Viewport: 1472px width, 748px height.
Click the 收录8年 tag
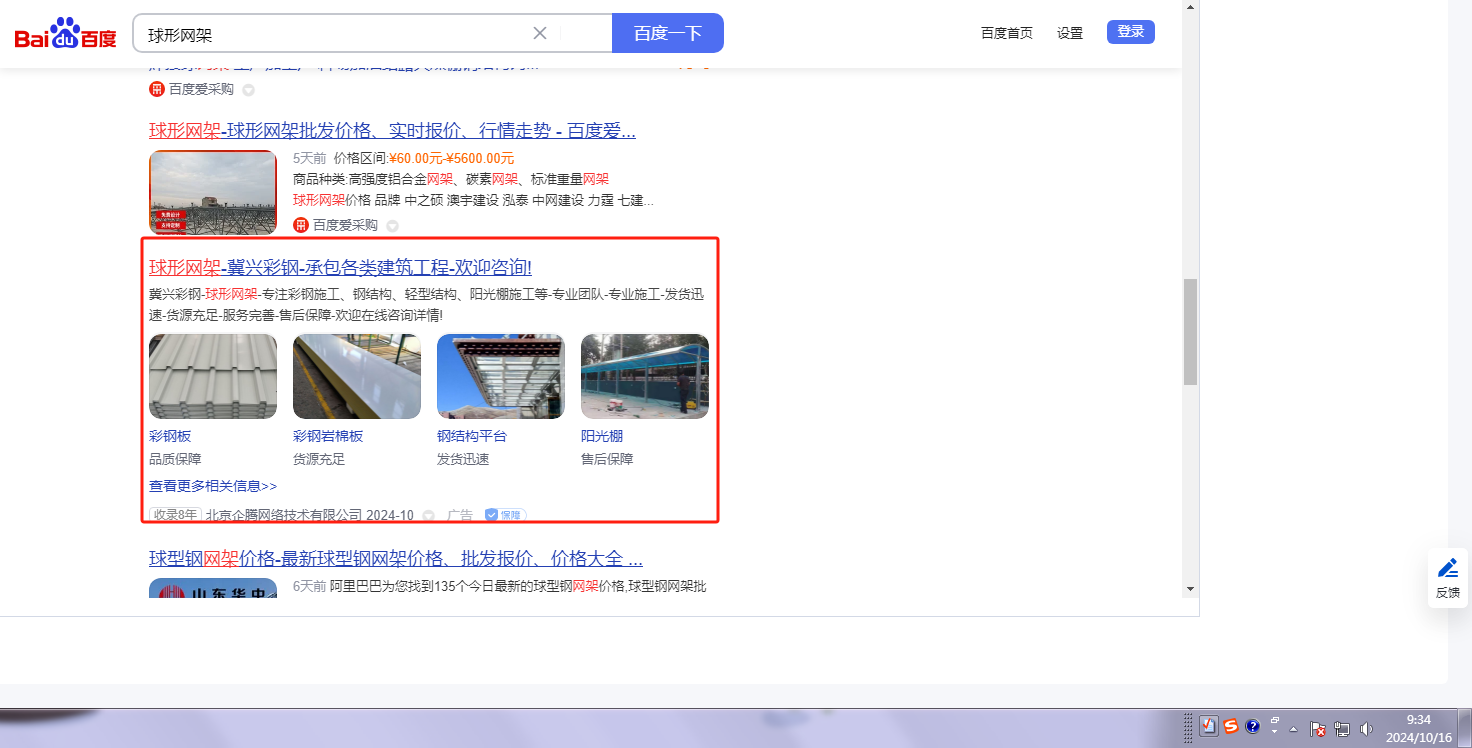tap(175, 515)
